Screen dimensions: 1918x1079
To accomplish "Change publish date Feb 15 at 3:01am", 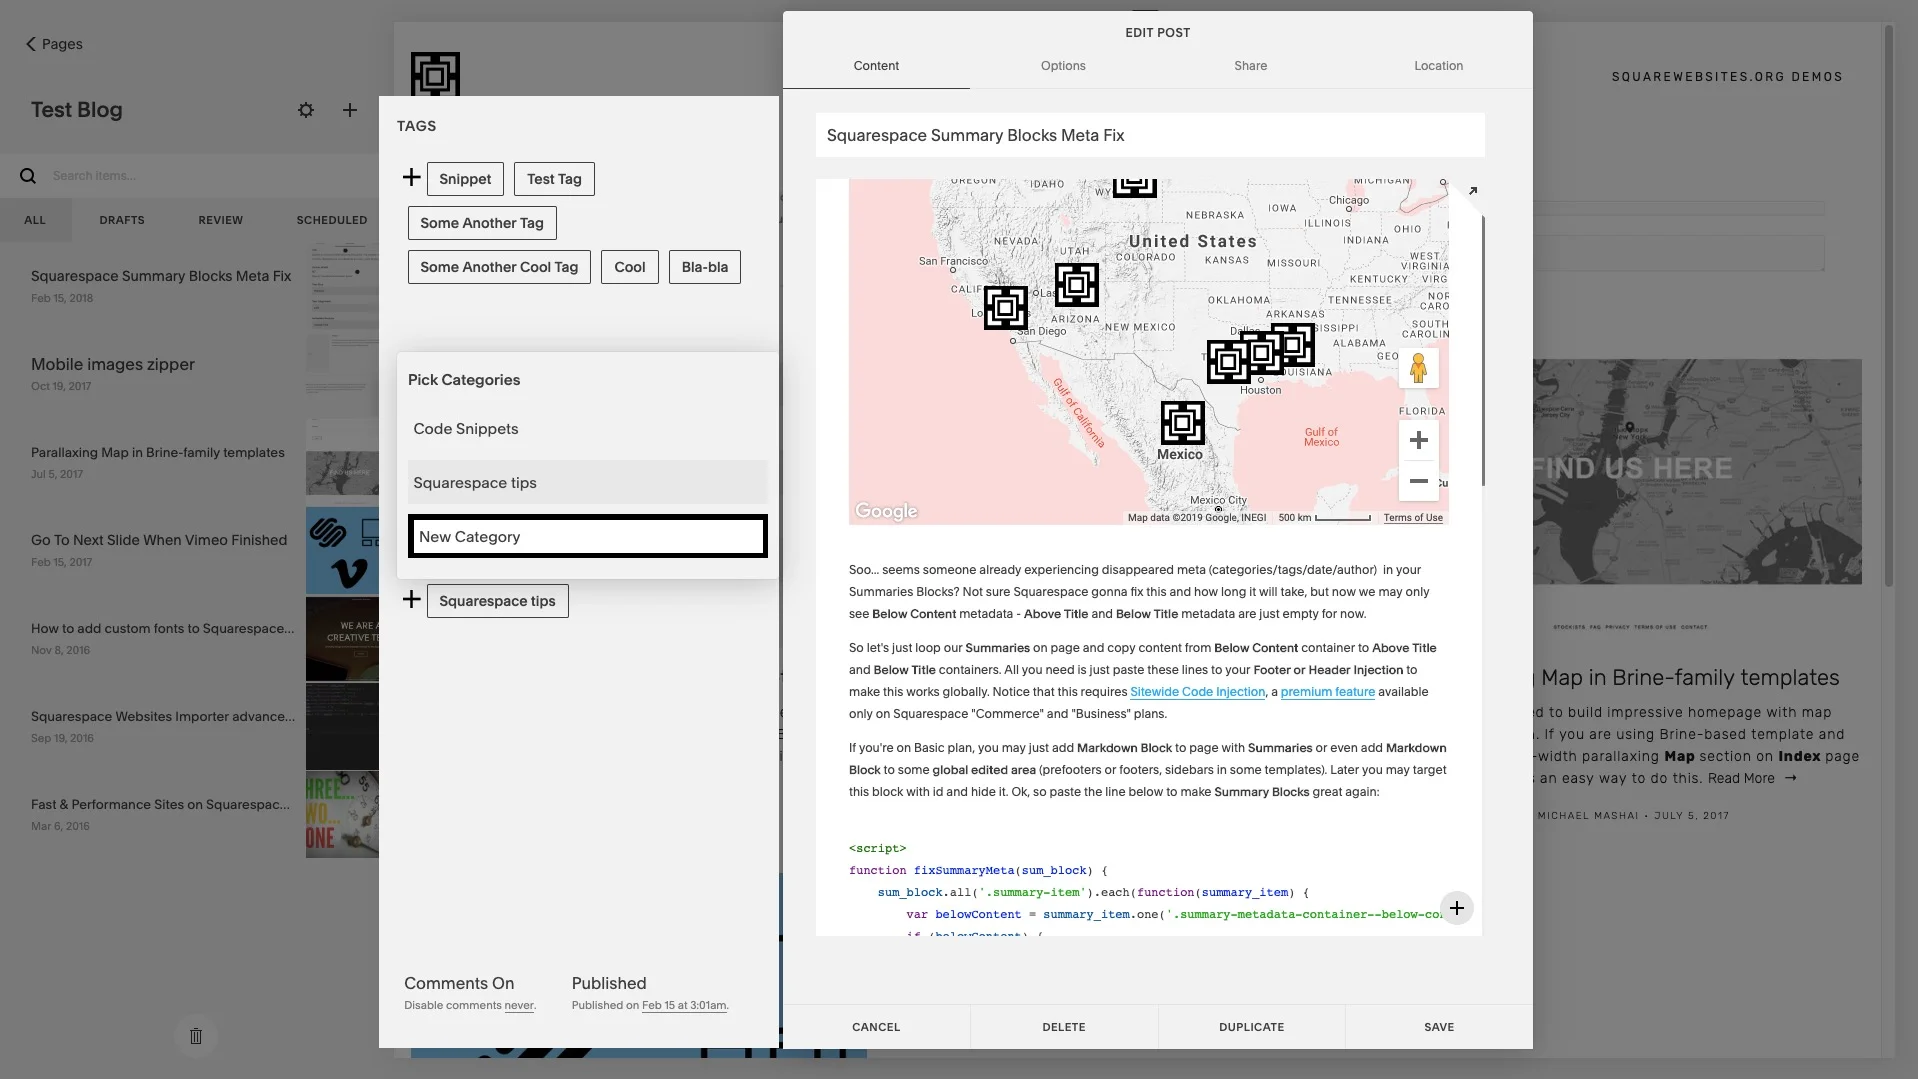I will [x=684, y=1006].
